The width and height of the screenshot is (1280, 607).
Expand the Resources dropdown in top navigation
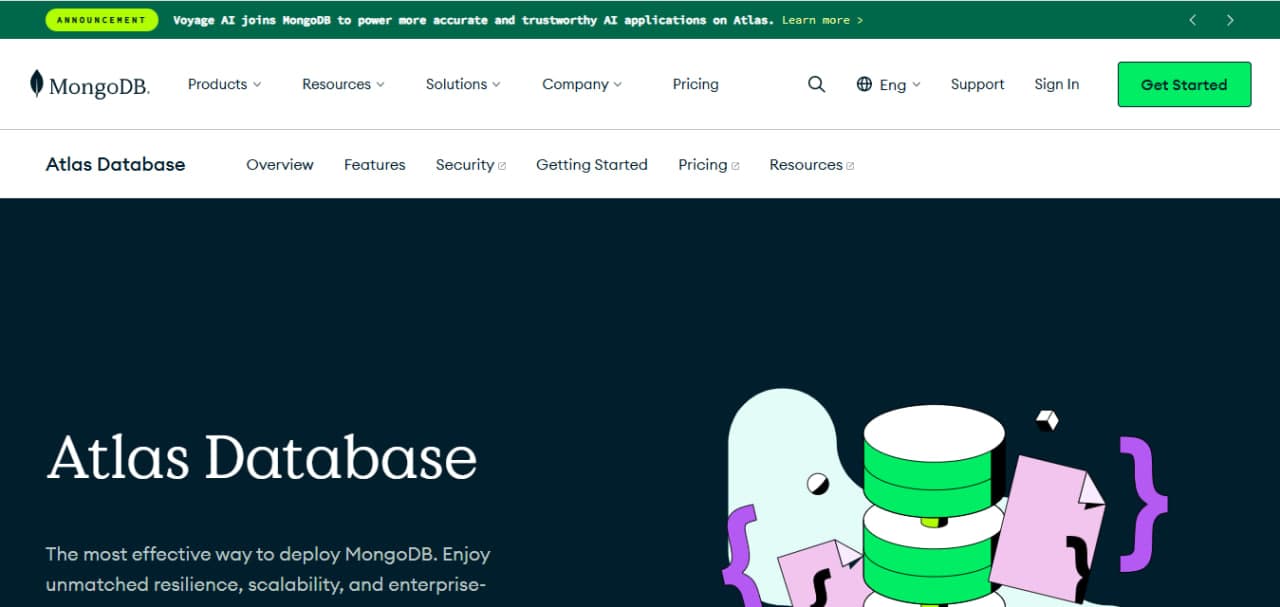pyautogui.click(x=343, y=84)
